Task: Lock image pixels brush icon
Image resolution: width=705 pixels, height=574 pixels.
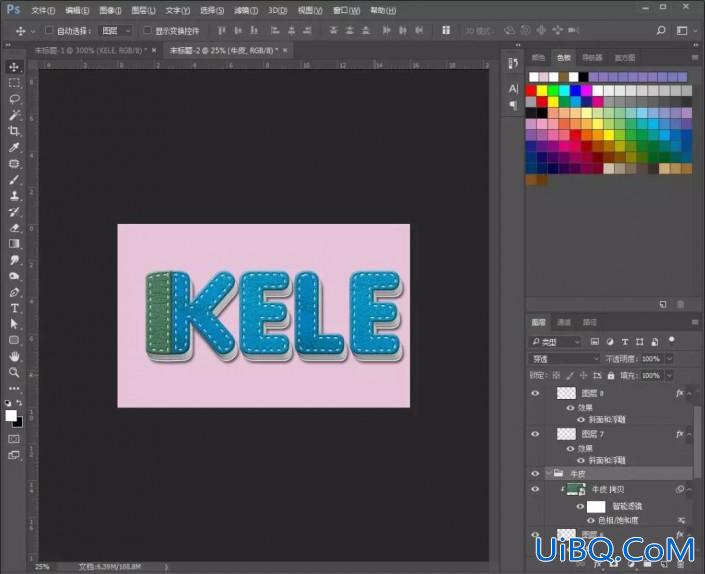Action: [x=570, y=375]
